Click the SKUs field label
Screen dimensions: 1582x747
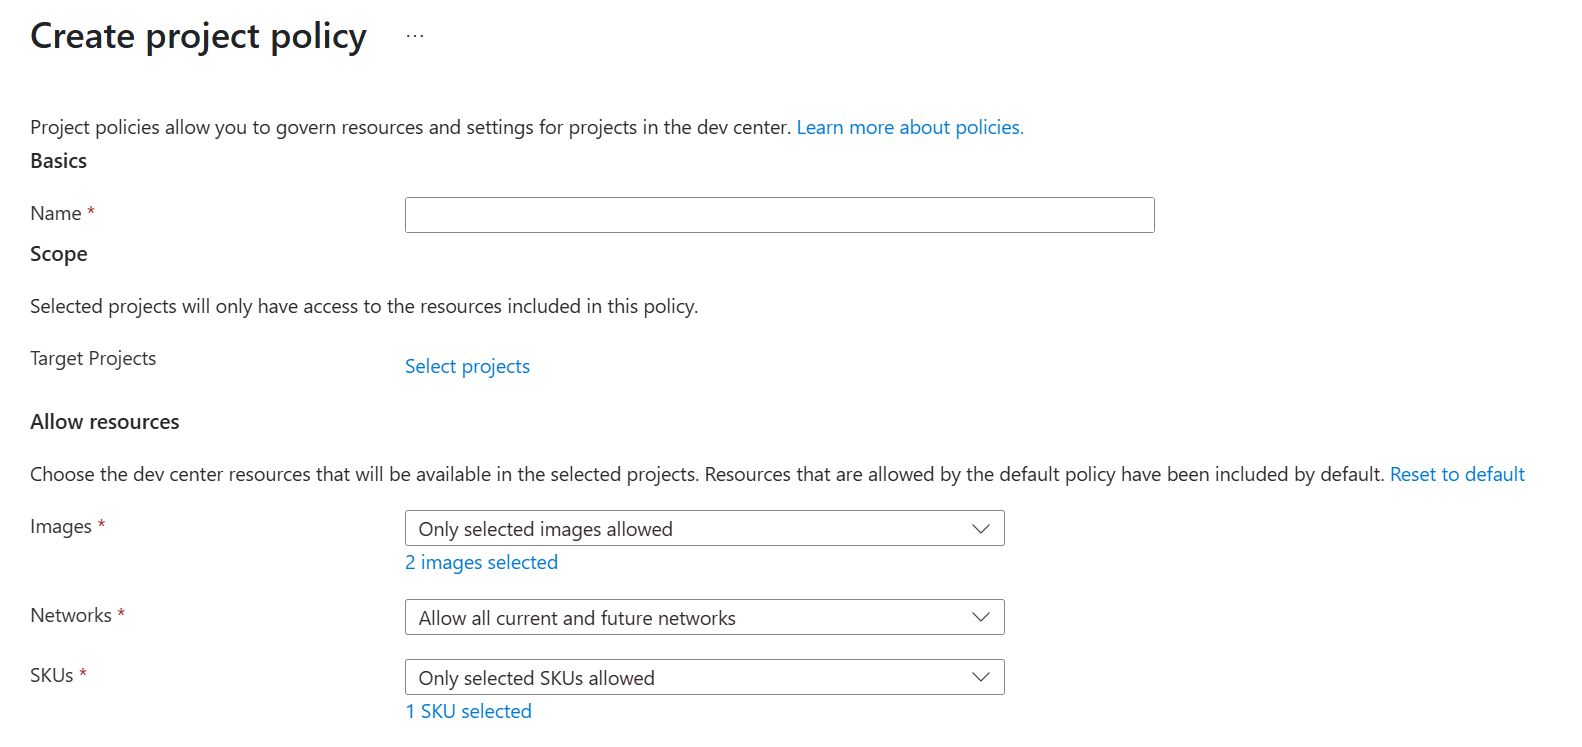pyautogui.click(x=52, y=675)
